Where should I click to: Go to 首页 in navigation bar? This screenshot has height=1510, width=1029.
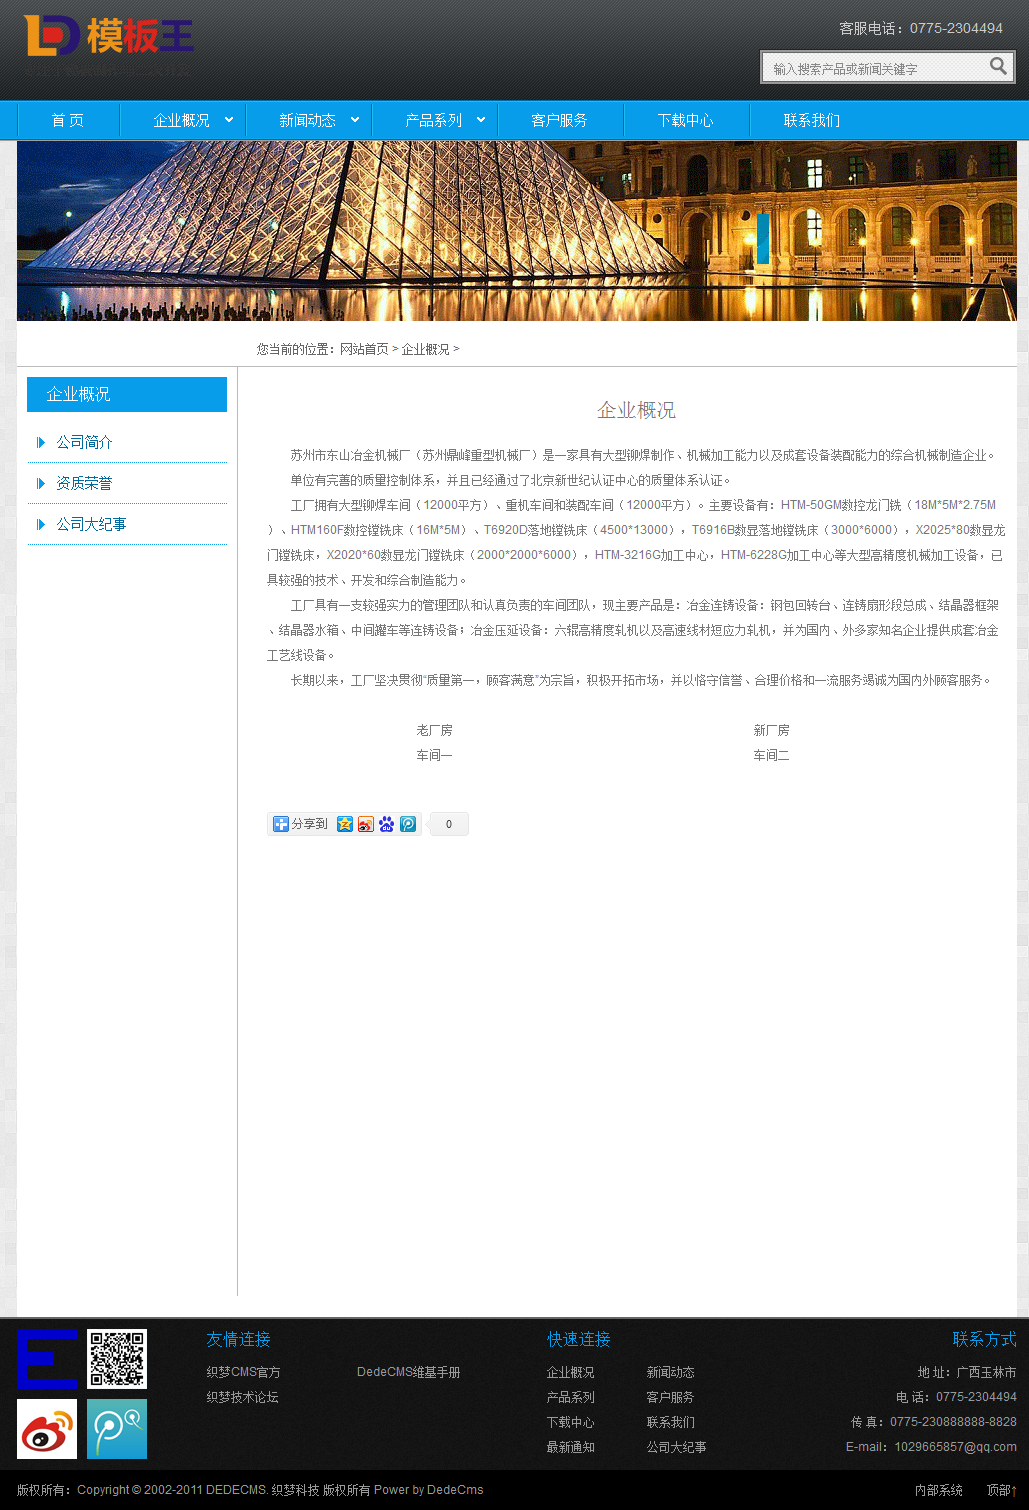point(68,120)
